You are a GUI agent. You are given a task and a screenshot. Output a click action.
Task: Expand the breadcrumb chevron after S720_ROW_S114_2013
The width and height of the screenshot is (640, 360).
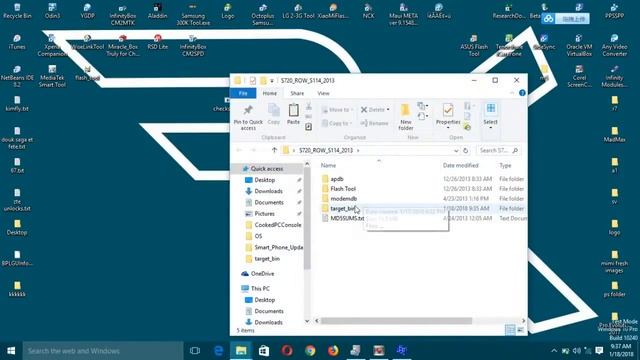pos(358,151)
